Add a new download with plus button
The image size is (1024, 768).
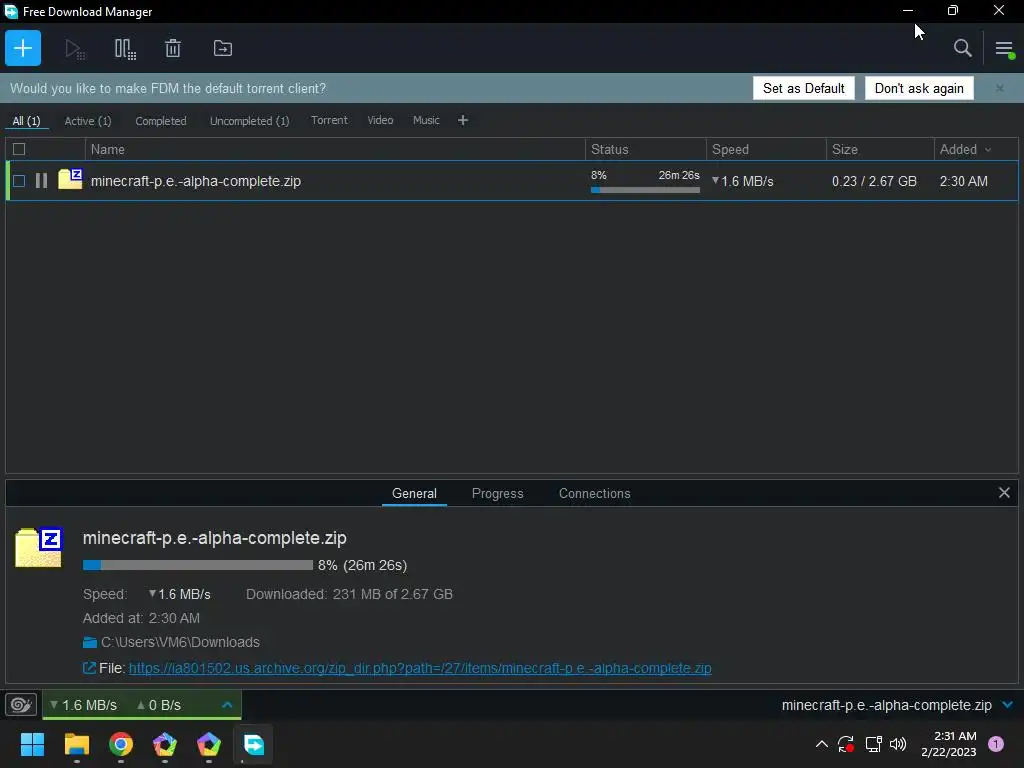pyautogui.click(x=23, y=48)
